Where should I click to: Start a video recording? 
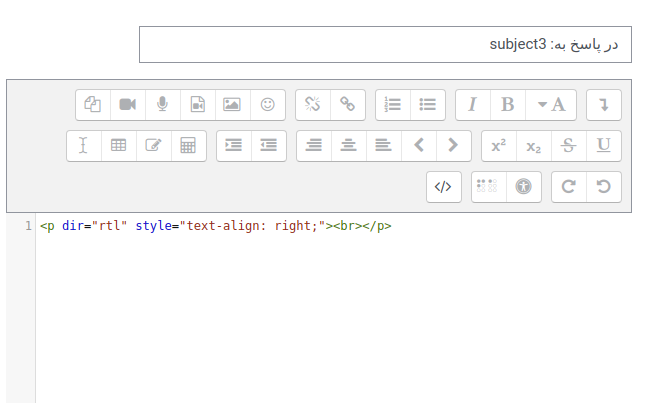tap(128, 105)
